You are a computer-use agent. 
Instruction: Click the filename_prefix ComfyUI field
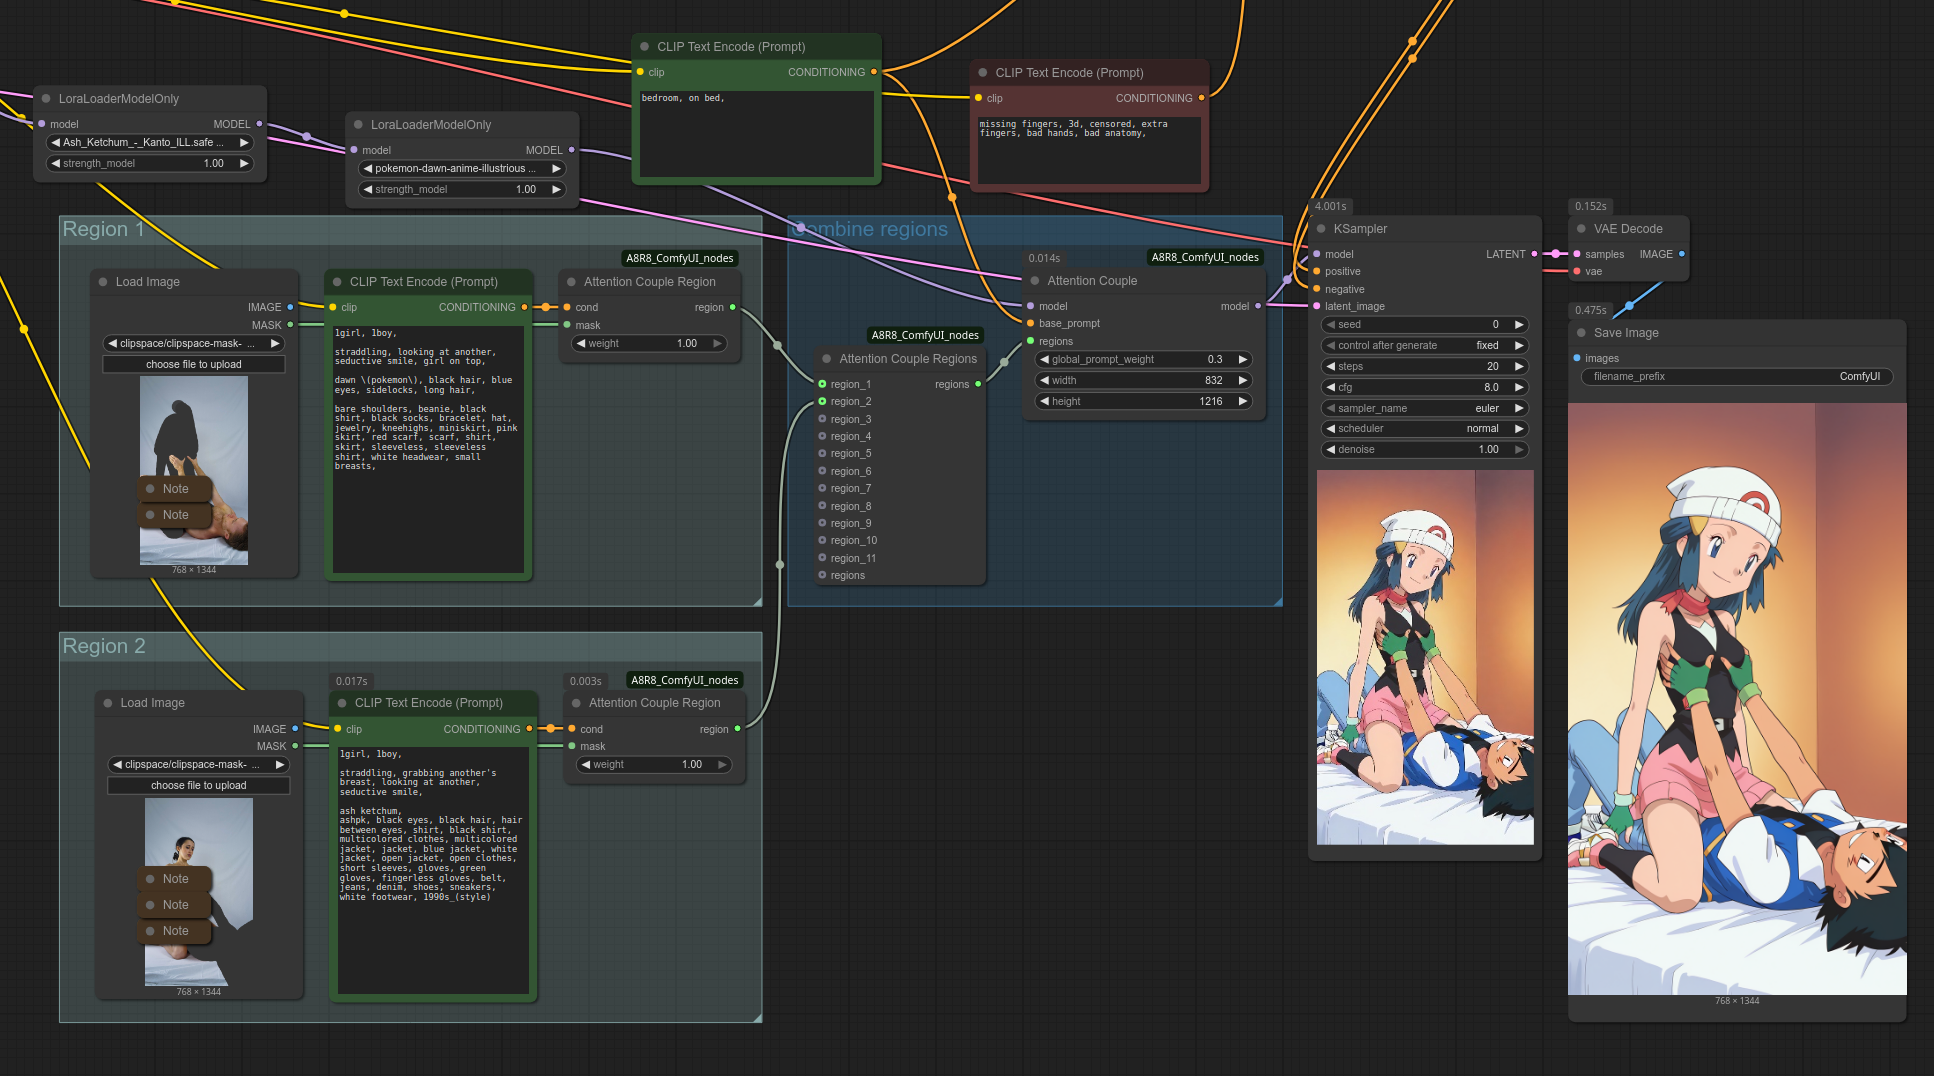[x=1737, y=376]
